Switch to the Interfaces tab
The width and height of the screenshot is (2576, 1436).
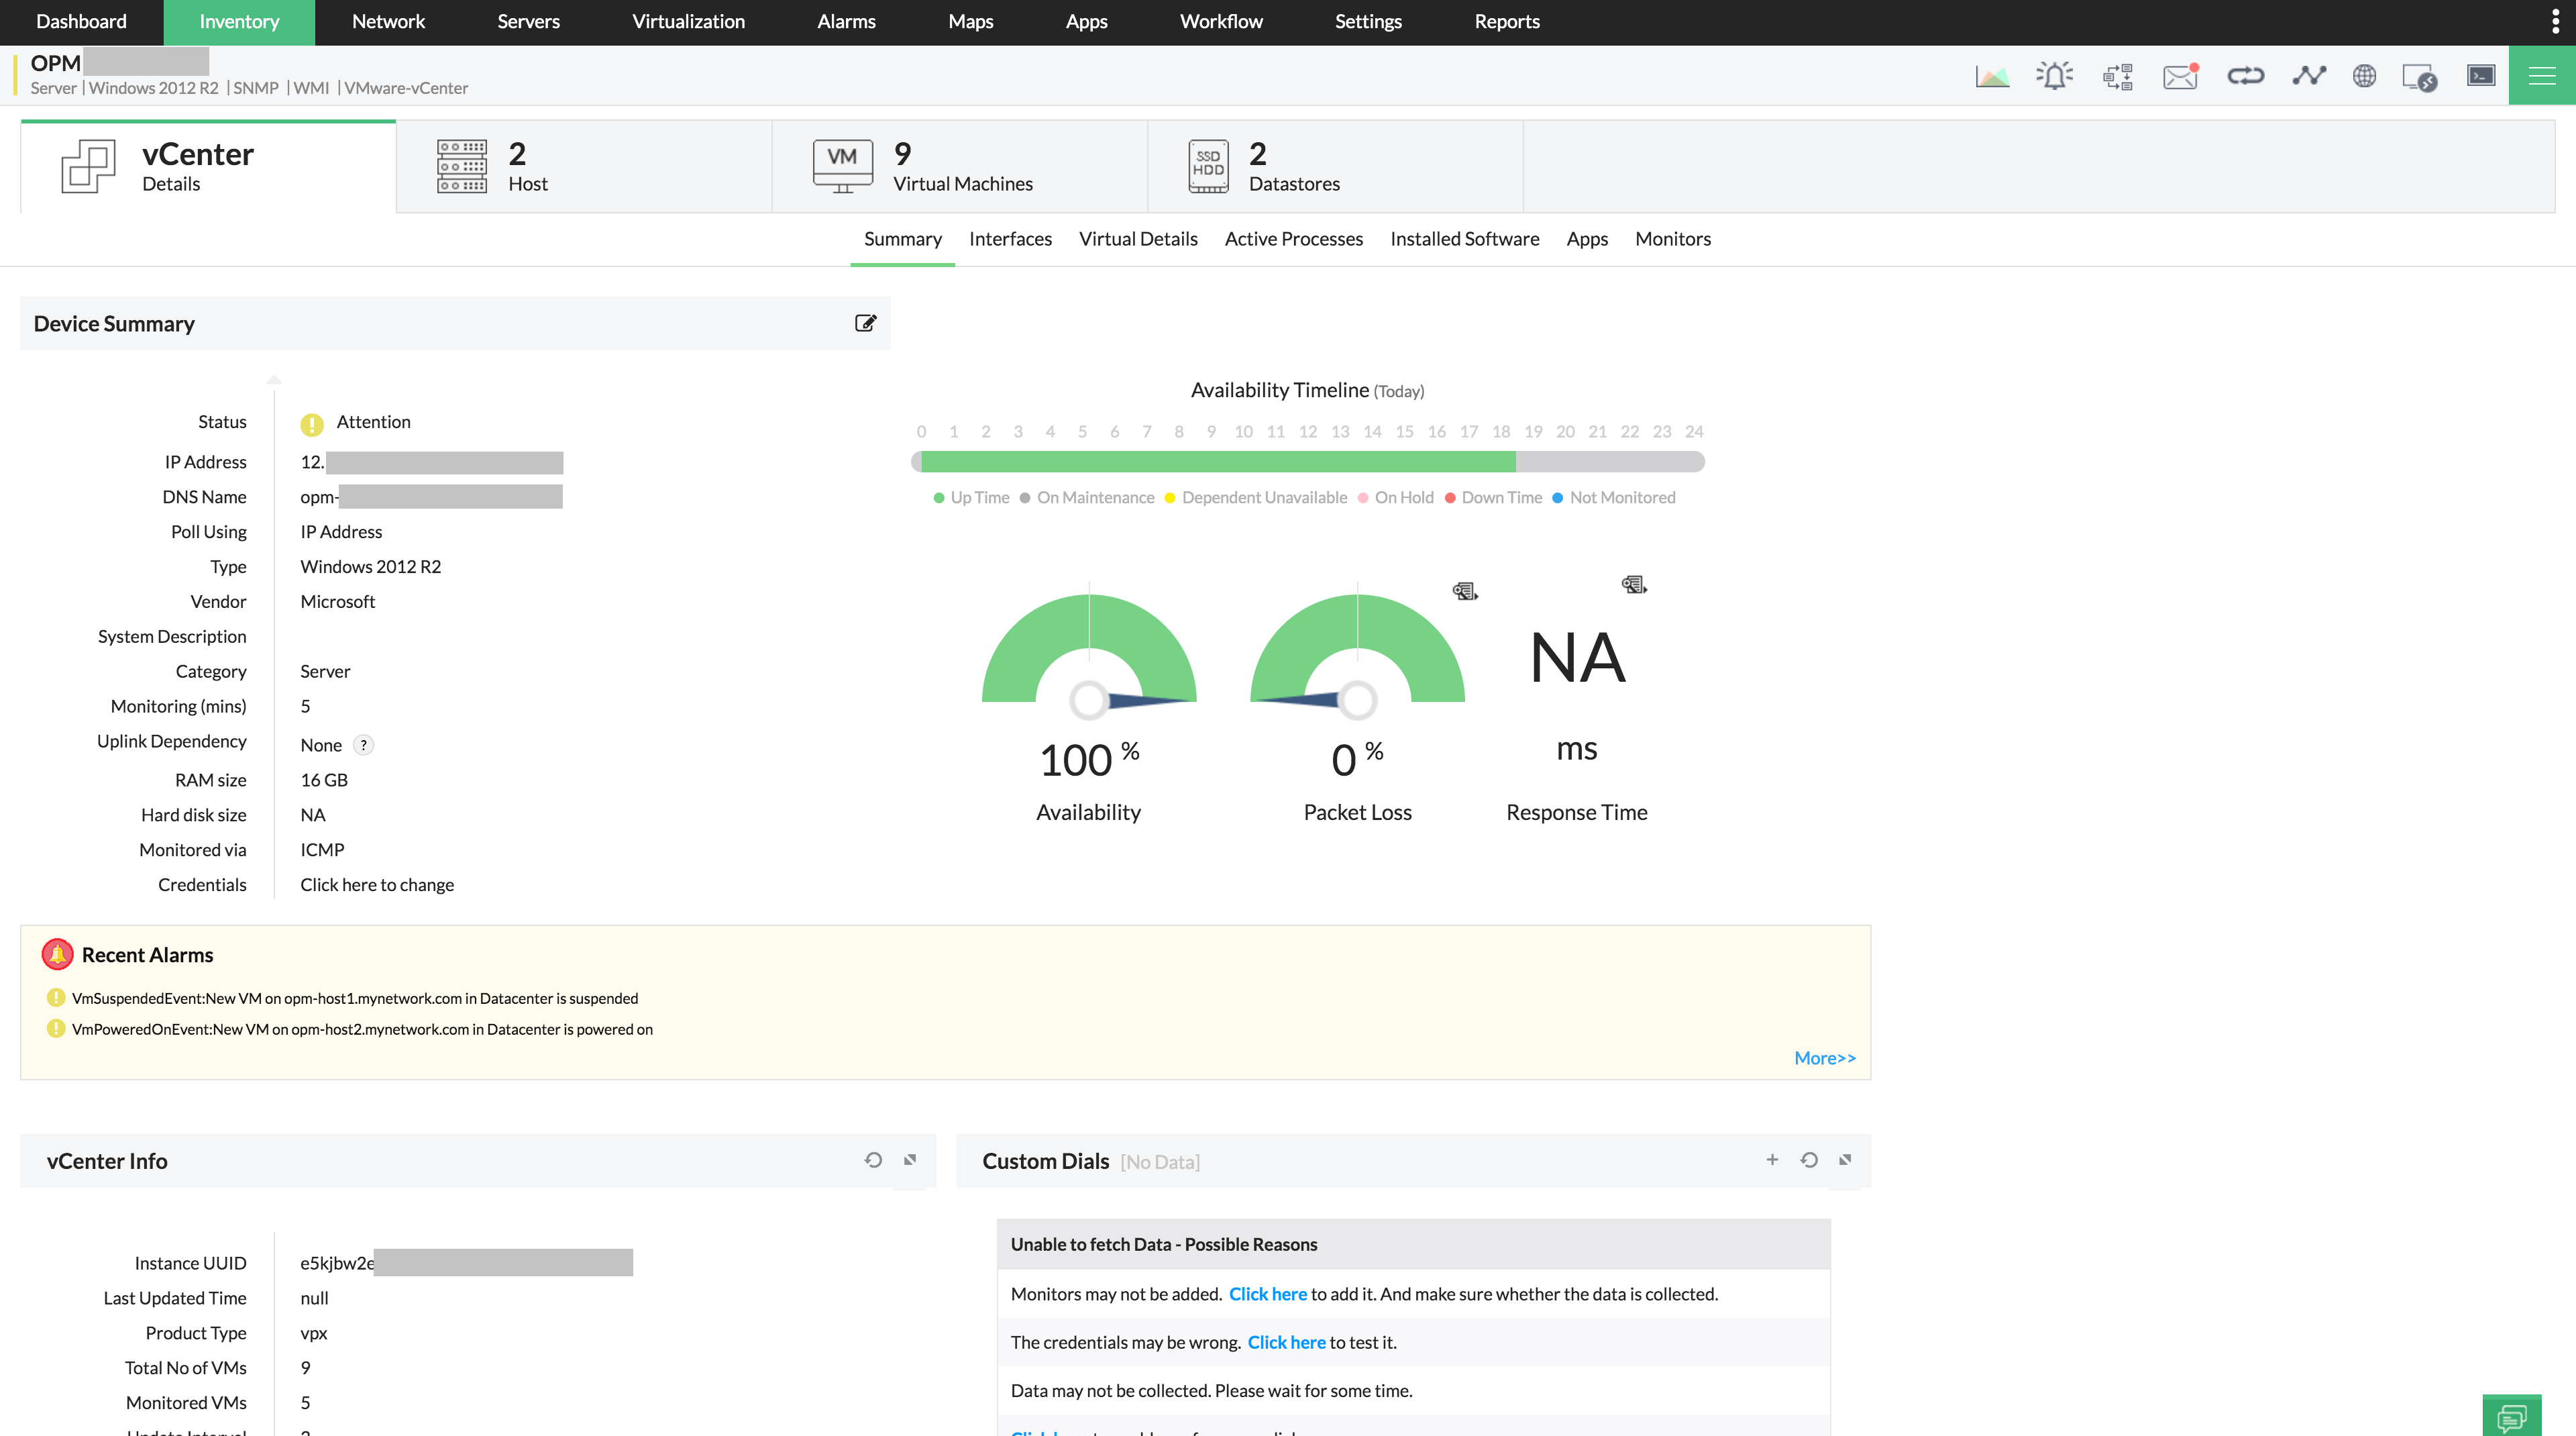tap(1010, 239)
